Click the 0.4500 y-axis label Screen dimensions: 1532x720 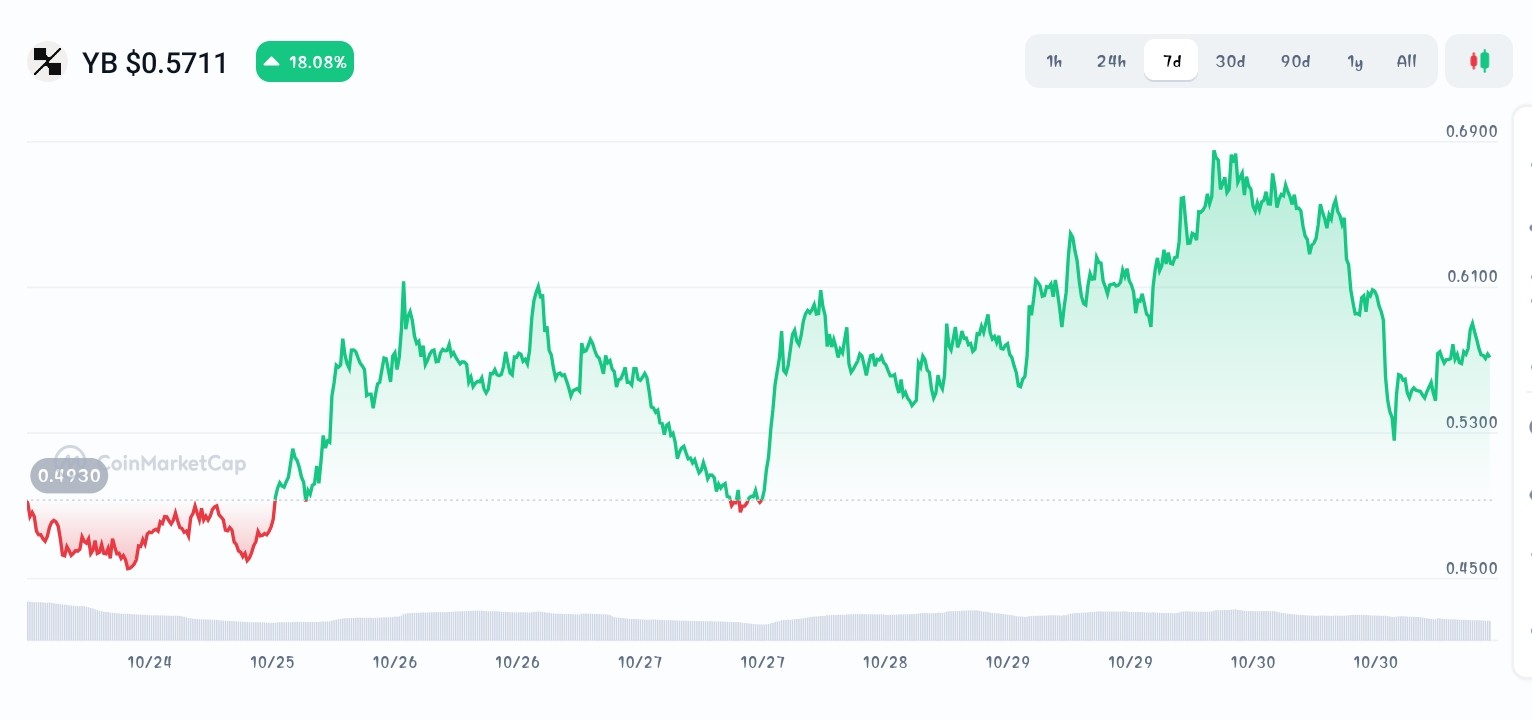coord(1472,568)
